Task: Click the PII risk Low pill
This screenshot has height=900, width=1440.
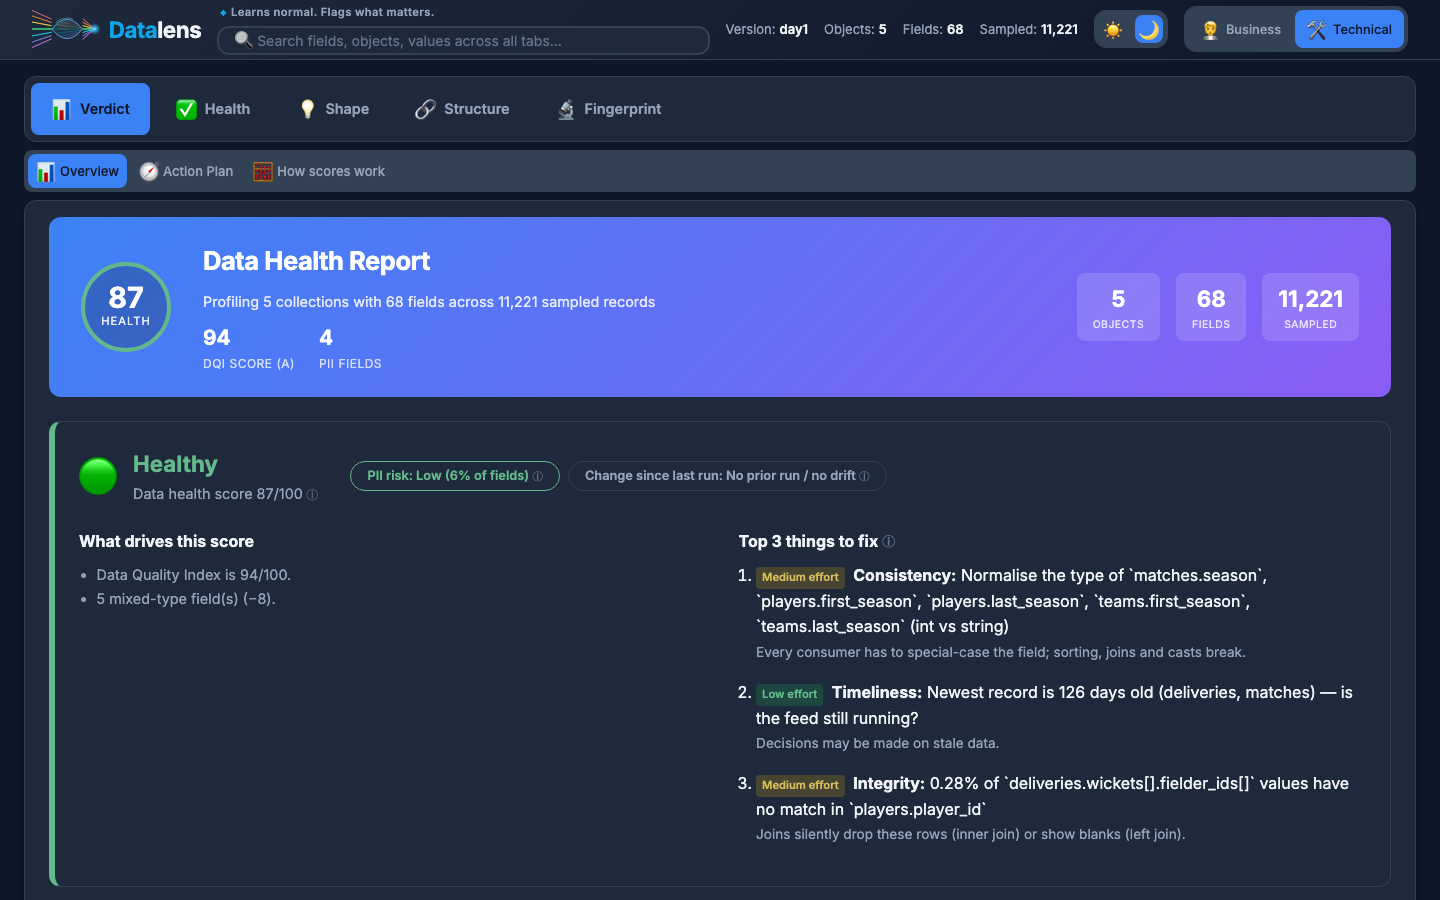Action: 455,476
